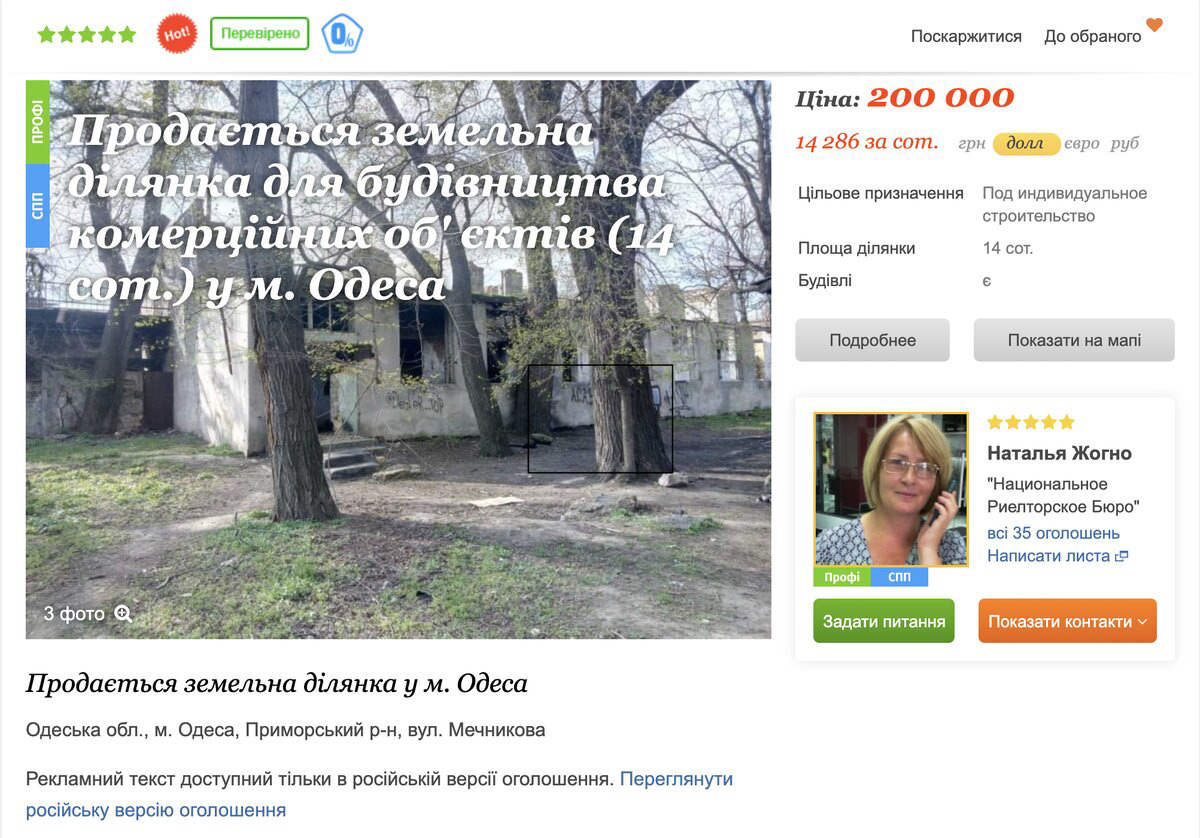Image resolution: width=1200 pixels, height=838 pixels.
Task: Click the blue 0% commission house icon
Action: tap(343, 34)
